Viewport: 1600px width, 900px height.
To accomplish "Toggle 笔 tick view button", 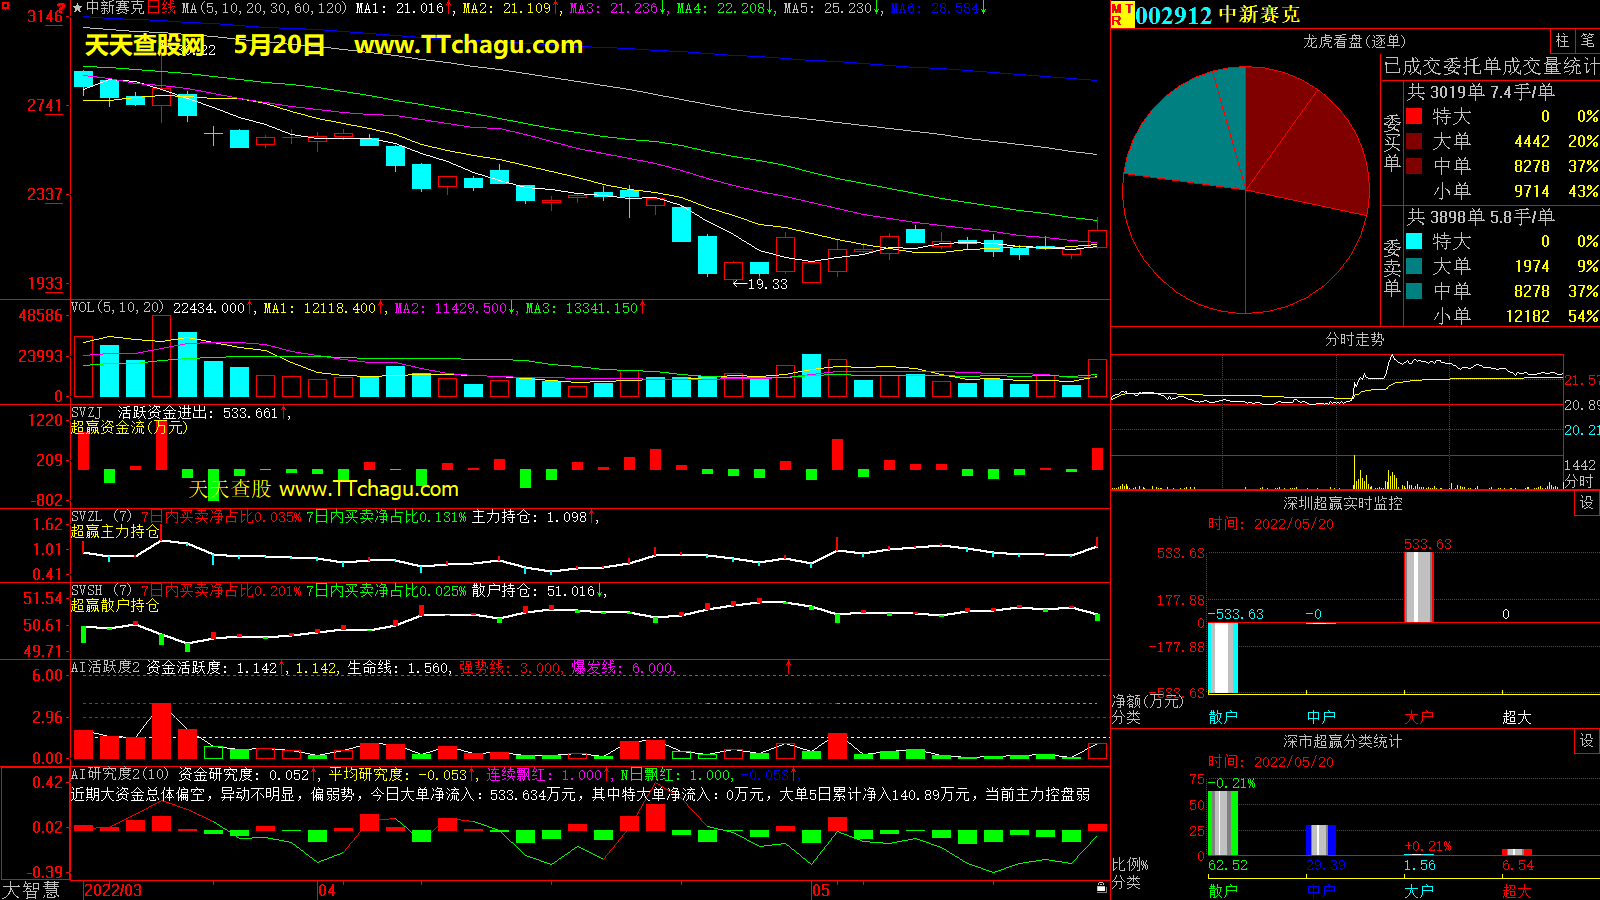I will [1587, 41].
